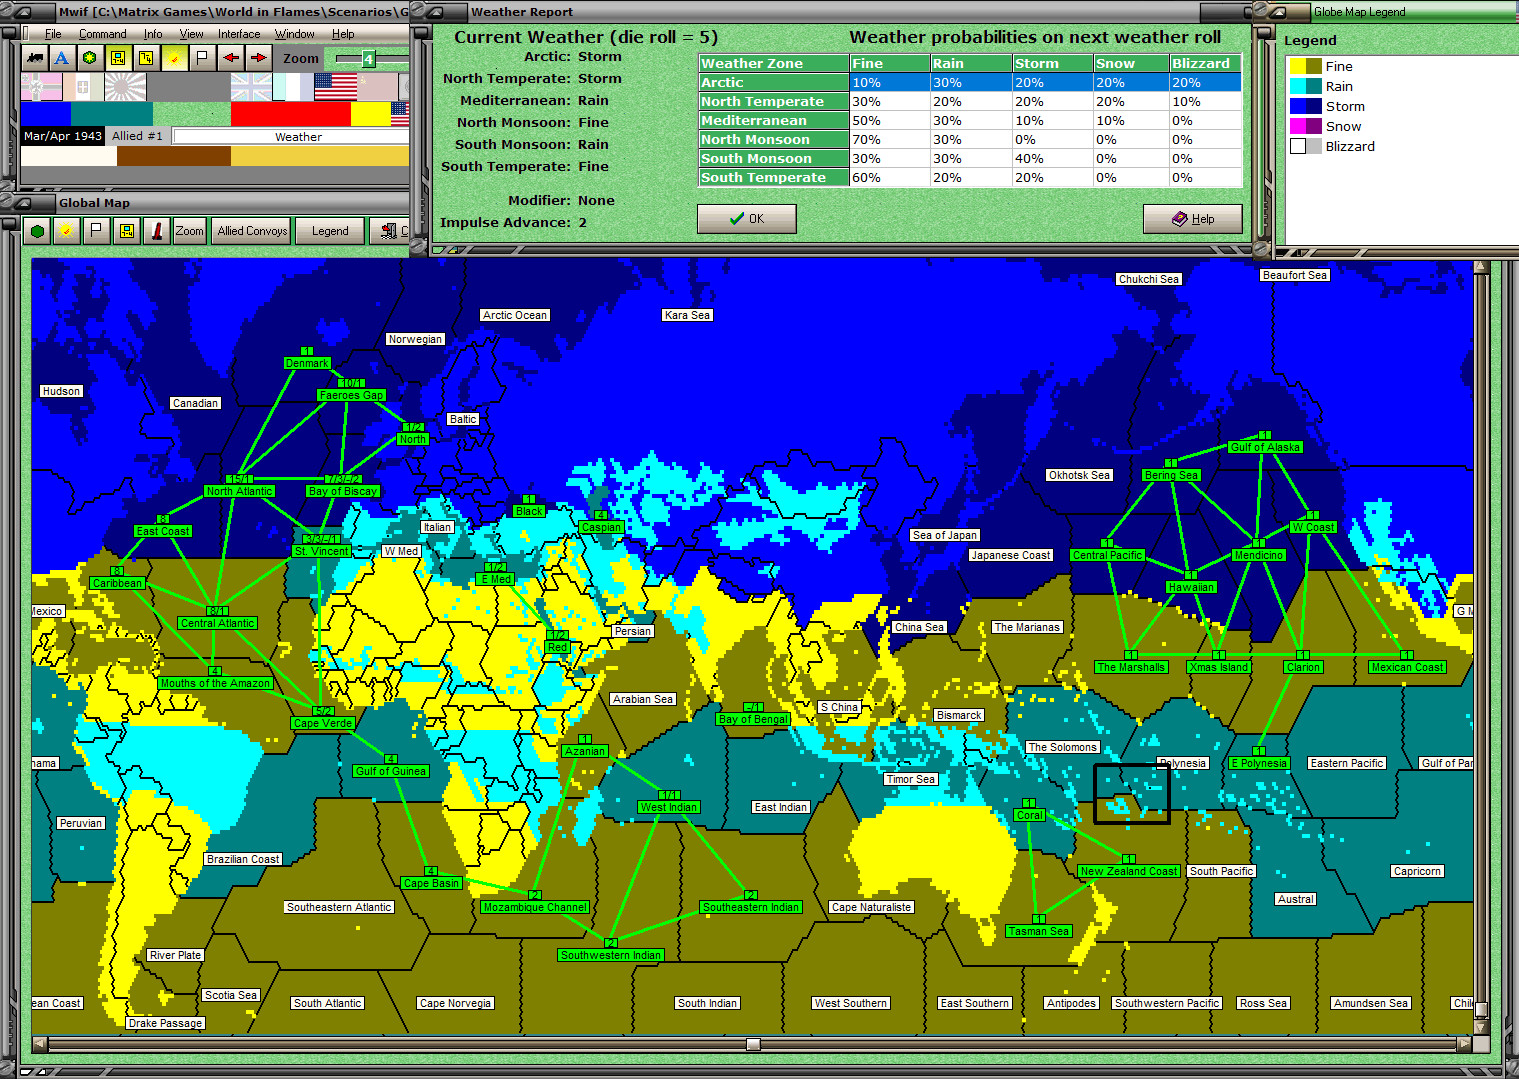The width and height of the screenshot is (1519, 1079).
Task: Select the German flag icon
Action: coord(41,87)
